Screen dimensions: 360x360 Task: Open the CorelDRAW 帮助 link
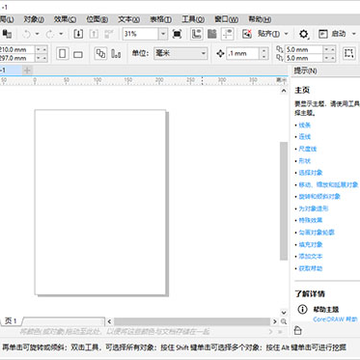pos(335,319)
